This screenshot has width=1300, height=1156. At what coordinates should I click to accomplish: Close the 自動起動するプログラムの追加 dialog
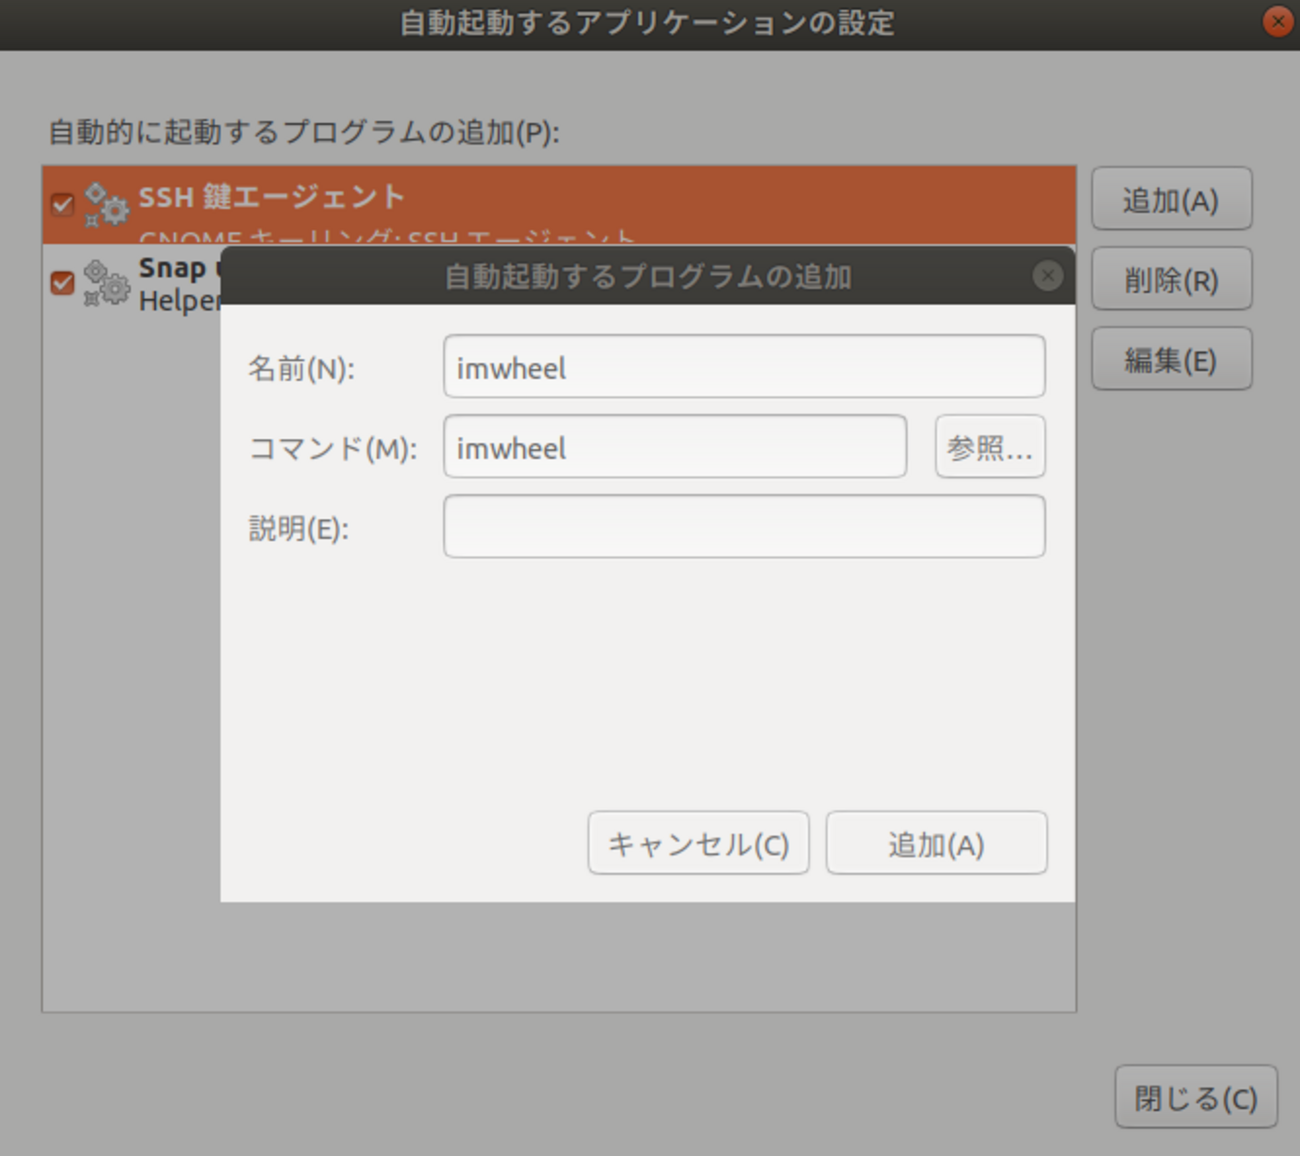[x=1047, y=275]
